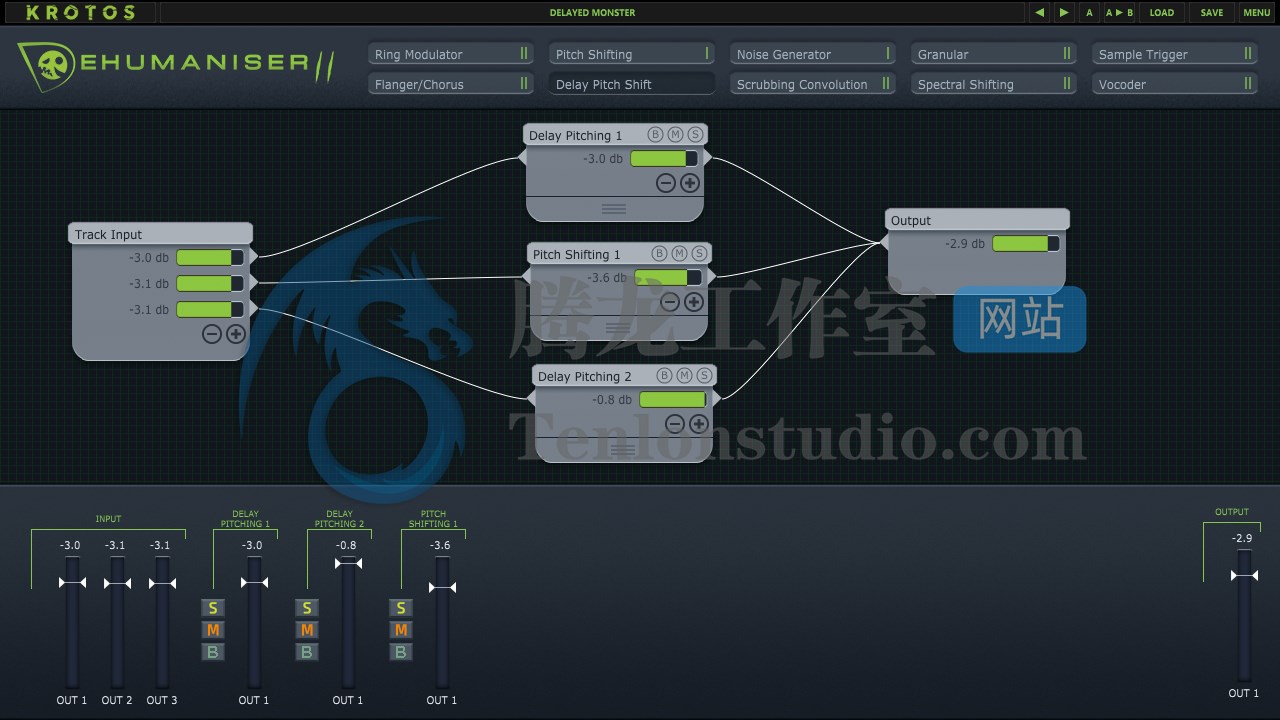This screenshot has width=1280, height=720.
Task: Select the Delay Pitch Shift module
Action: coord(632,84)
